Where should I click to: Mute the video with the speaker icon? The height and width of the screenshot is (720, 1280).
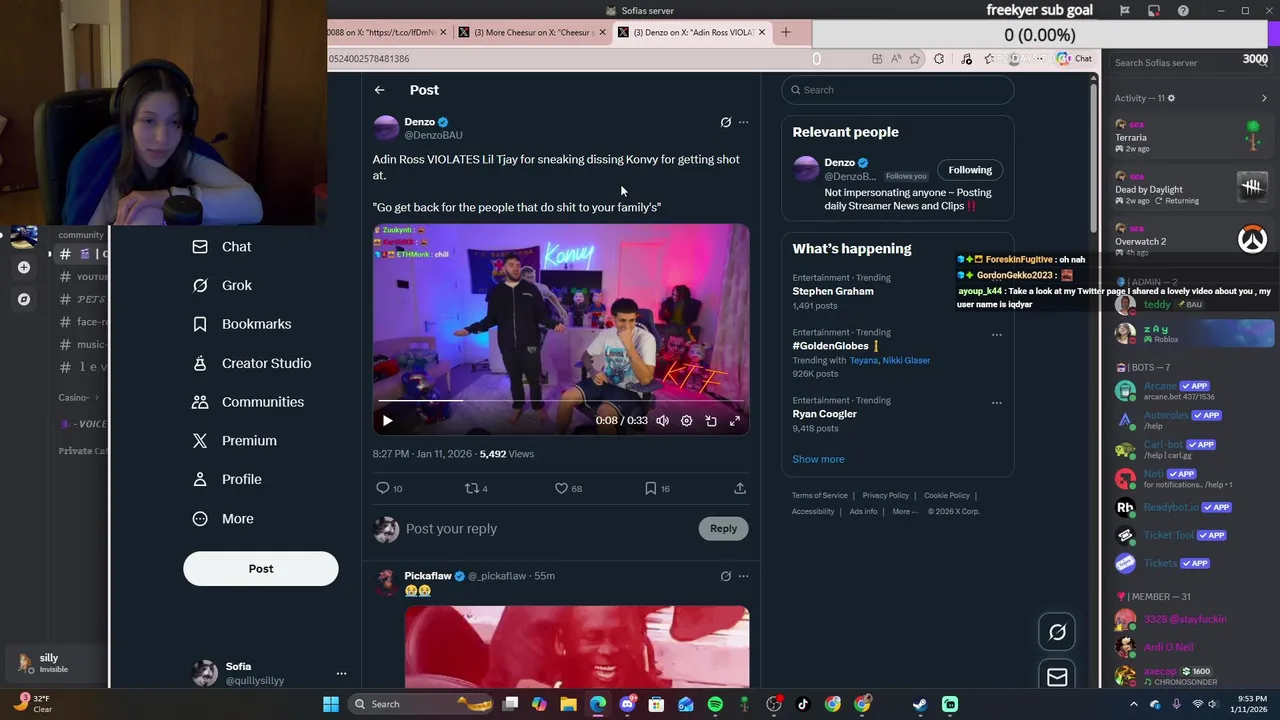pos(662,421)
